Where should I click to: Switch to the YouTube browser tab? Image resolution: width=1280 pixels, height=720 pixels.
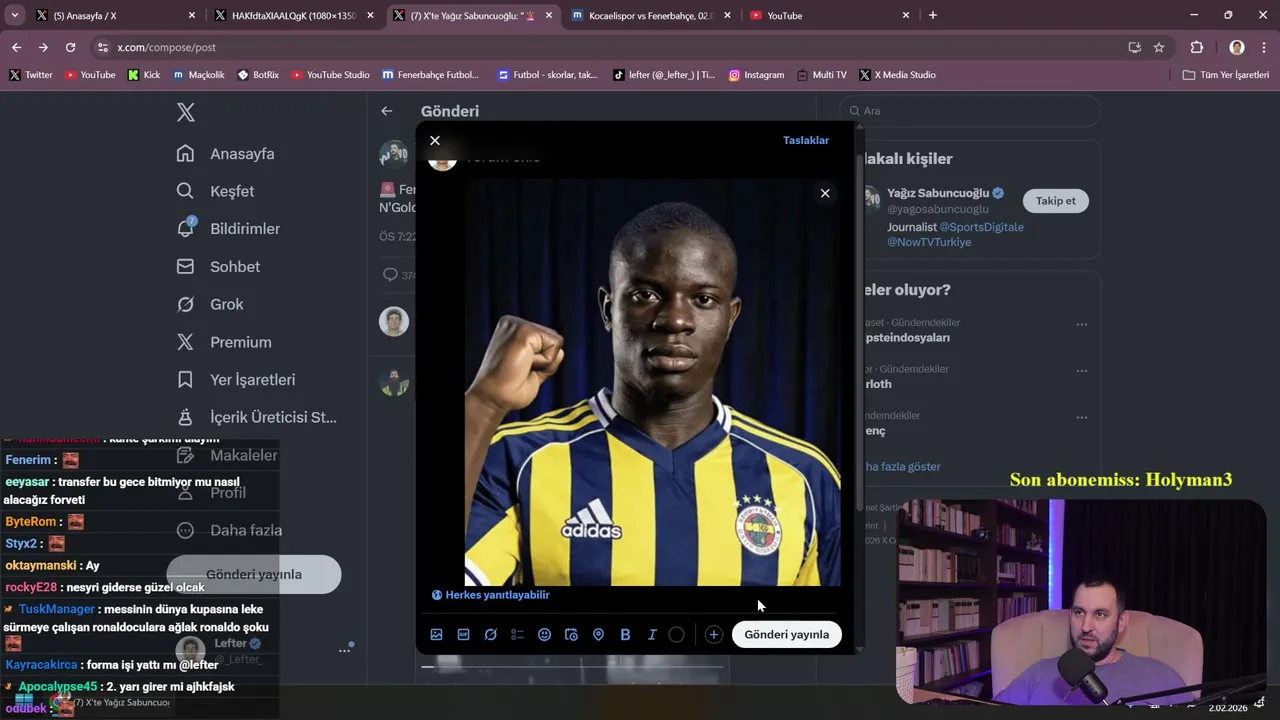pos(830,15)
